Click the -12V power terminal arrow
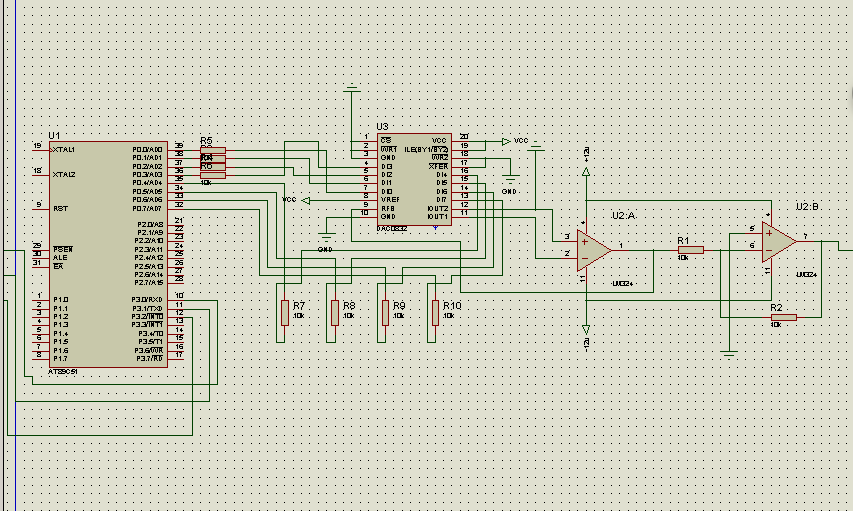 coord(586,330)
